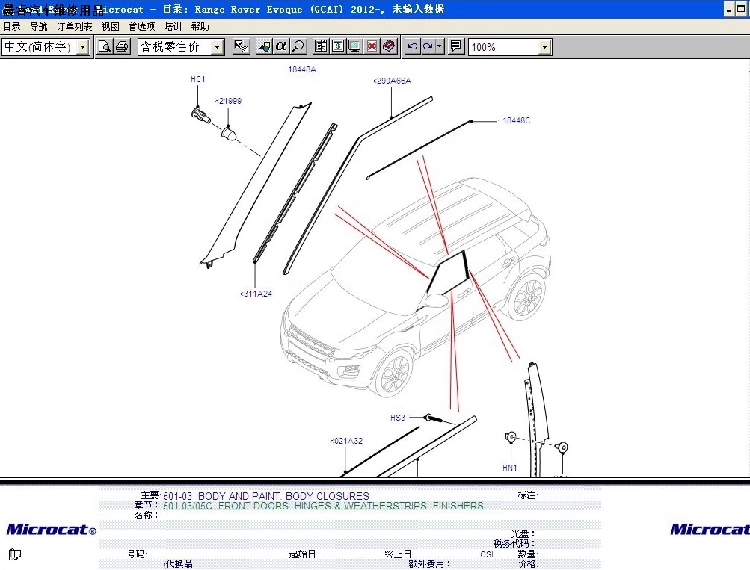Select part callout HS1 in diagram
Screen dimensions: 750x570
pyautogui.click(x=198, y=79)
